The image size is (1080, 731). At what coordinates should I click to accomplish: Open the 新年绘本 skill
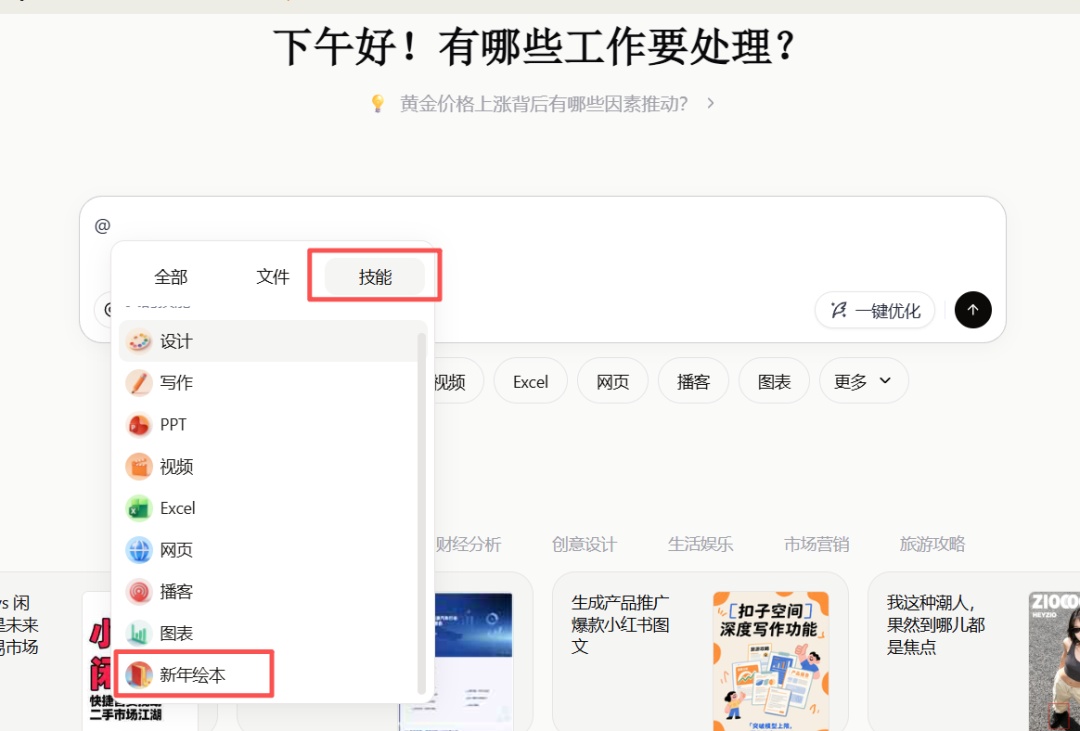pos(193,675)
